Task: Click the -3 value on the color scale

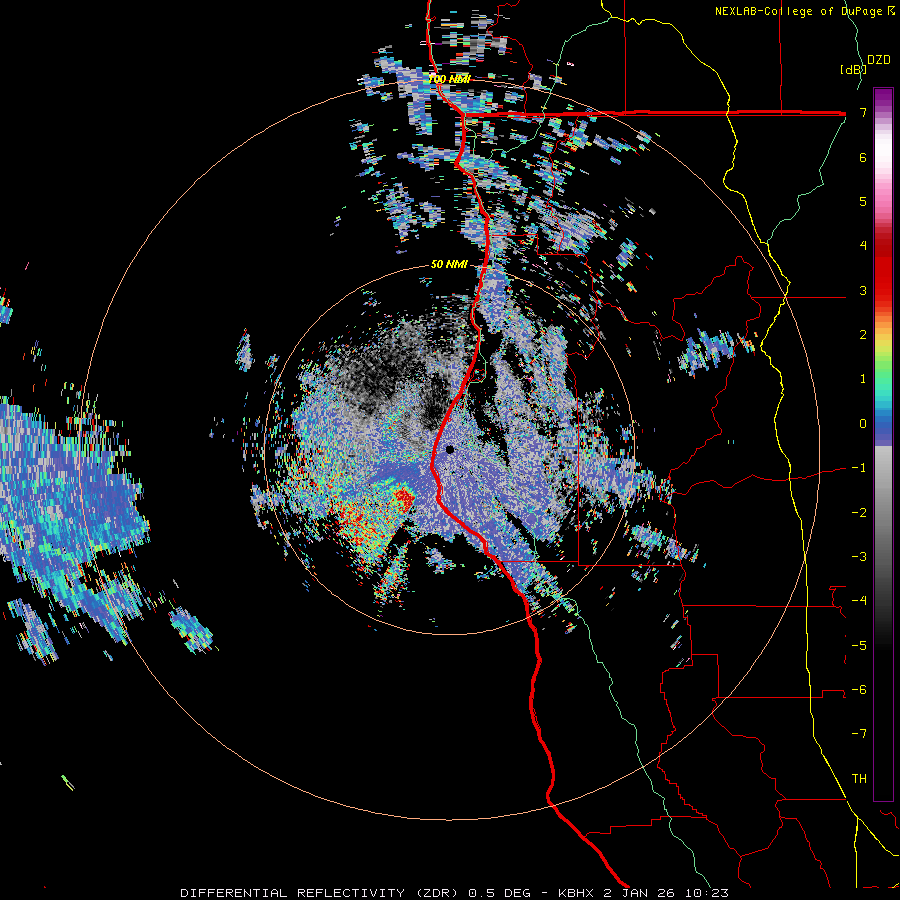Action: pos(859,557)
